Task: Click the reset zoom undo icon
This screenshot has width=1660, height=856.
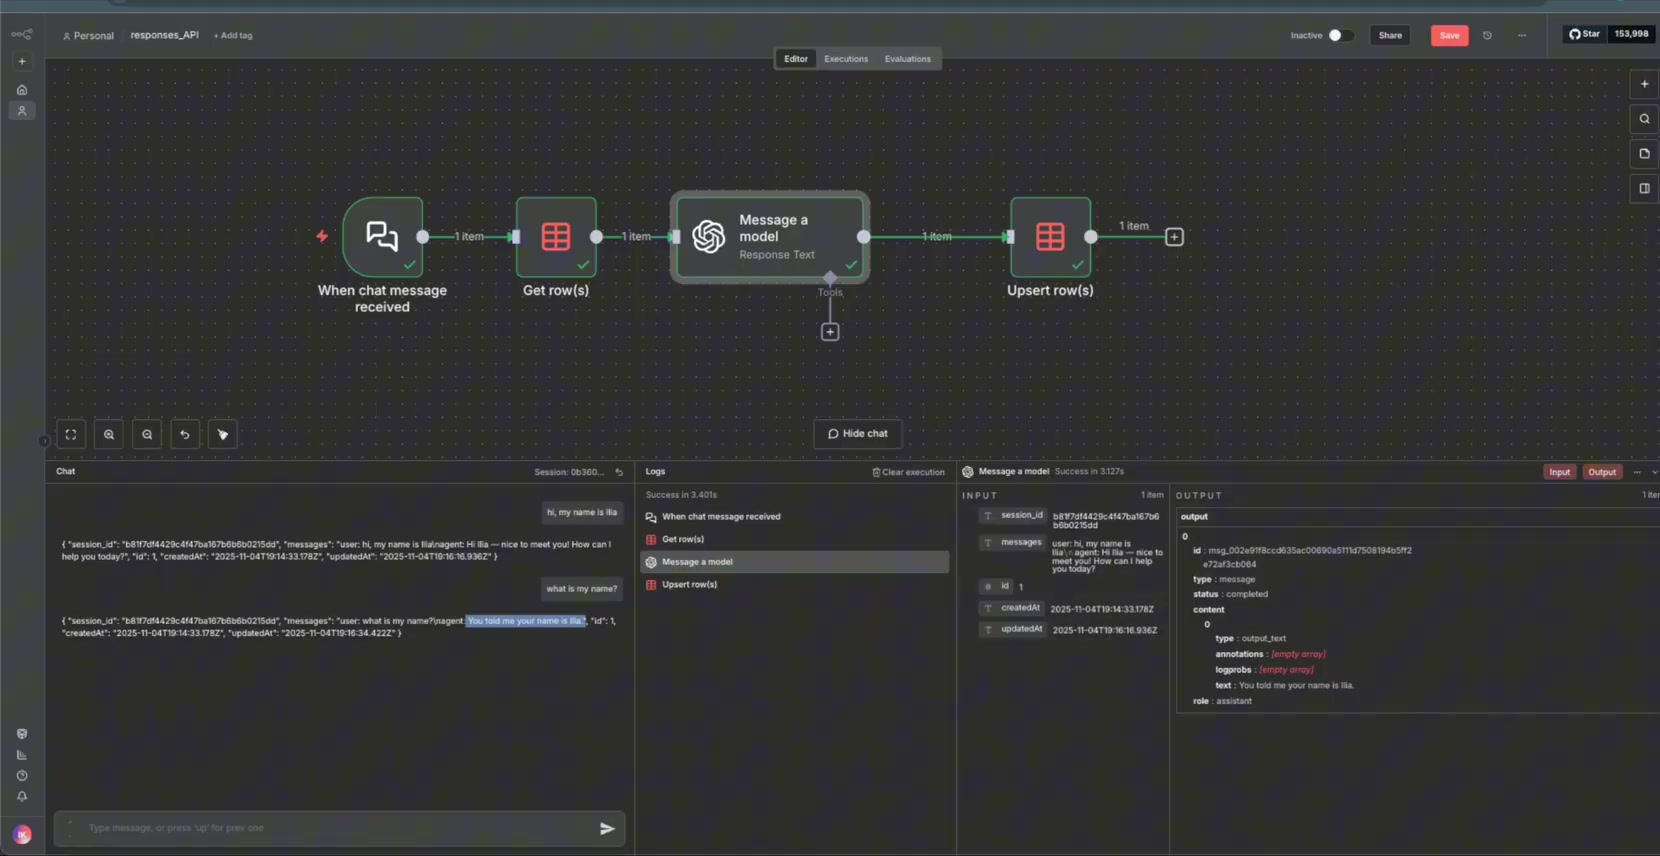Action: [x=185, y=434]
